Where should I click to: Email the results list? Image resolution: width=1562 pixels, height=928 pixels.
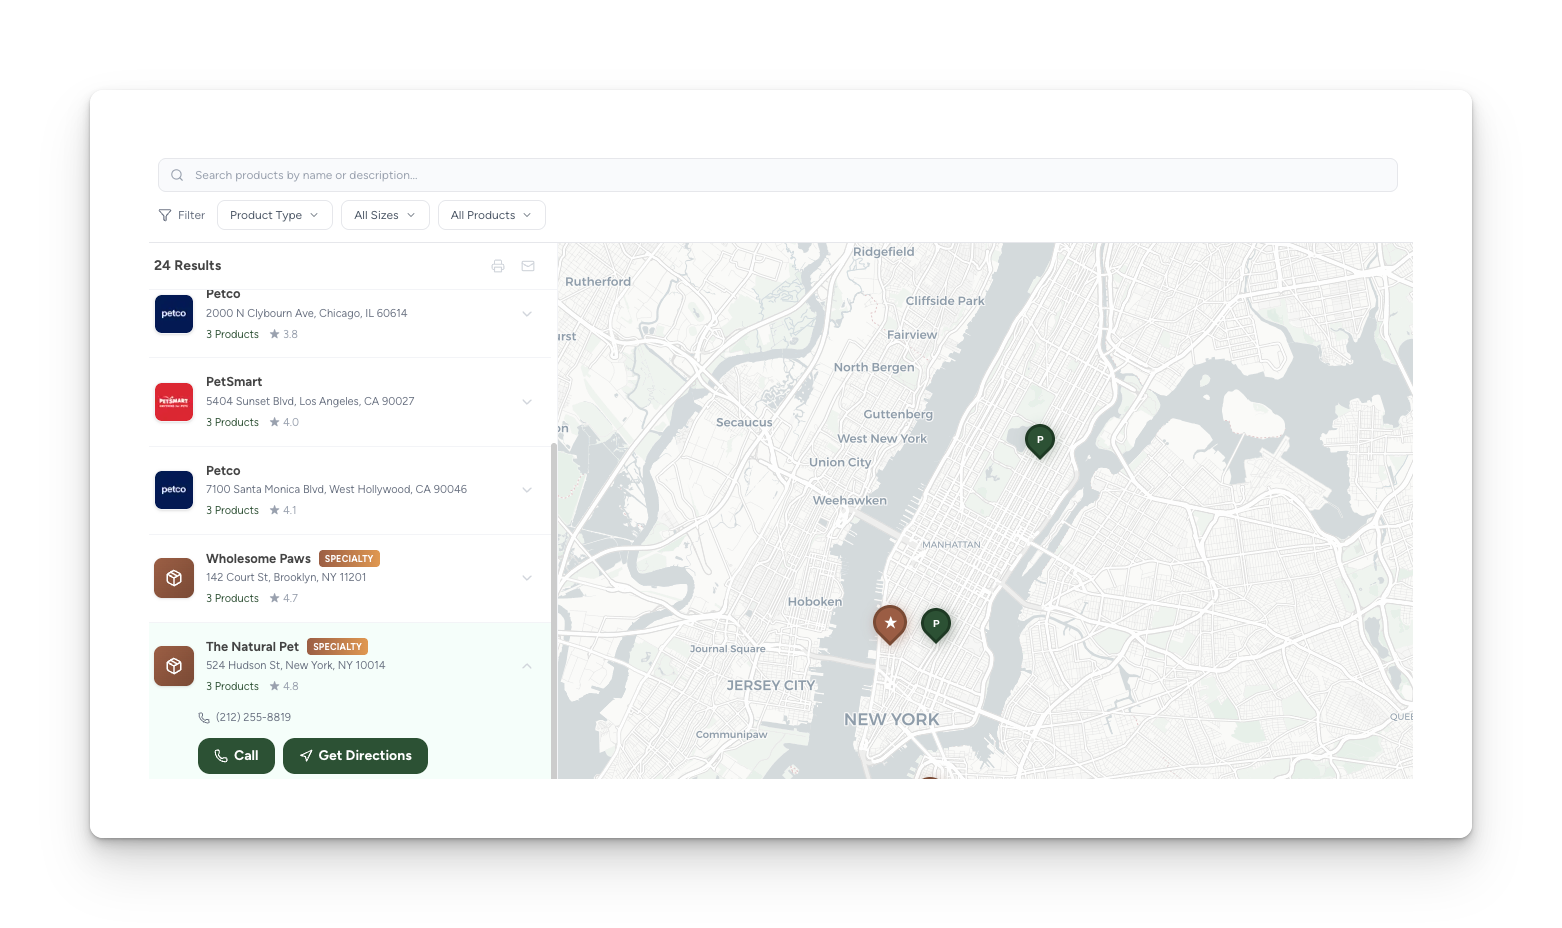click(x=528, y=266)
